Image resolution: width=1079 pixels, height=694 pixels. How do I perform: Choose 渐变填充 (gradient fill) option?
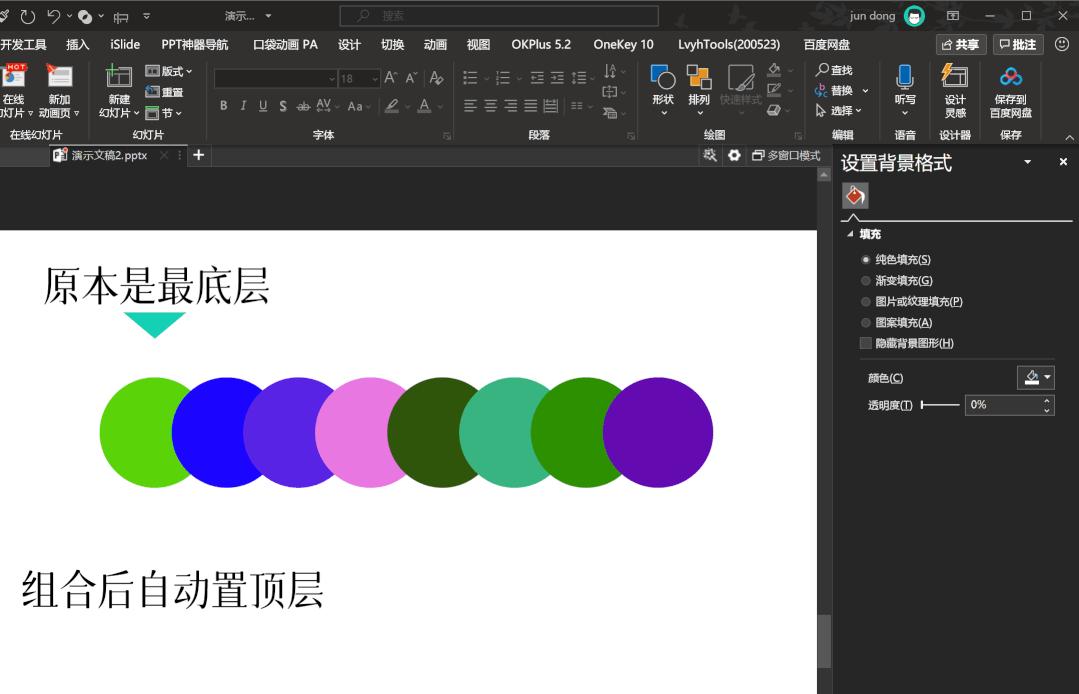(865, 280)
